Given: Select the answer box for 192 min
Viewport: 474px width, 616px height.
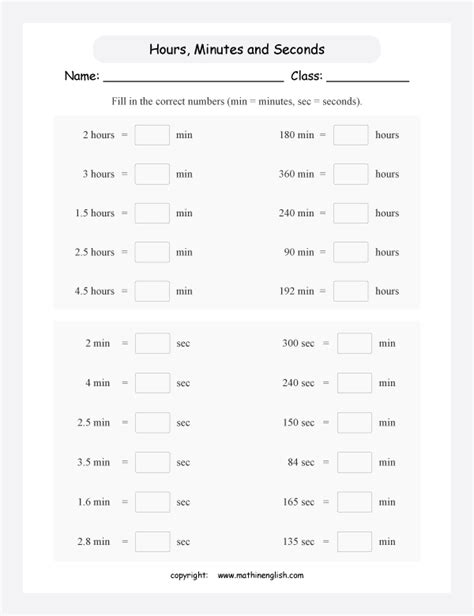Looking at the screenshot, I should 351,291.
